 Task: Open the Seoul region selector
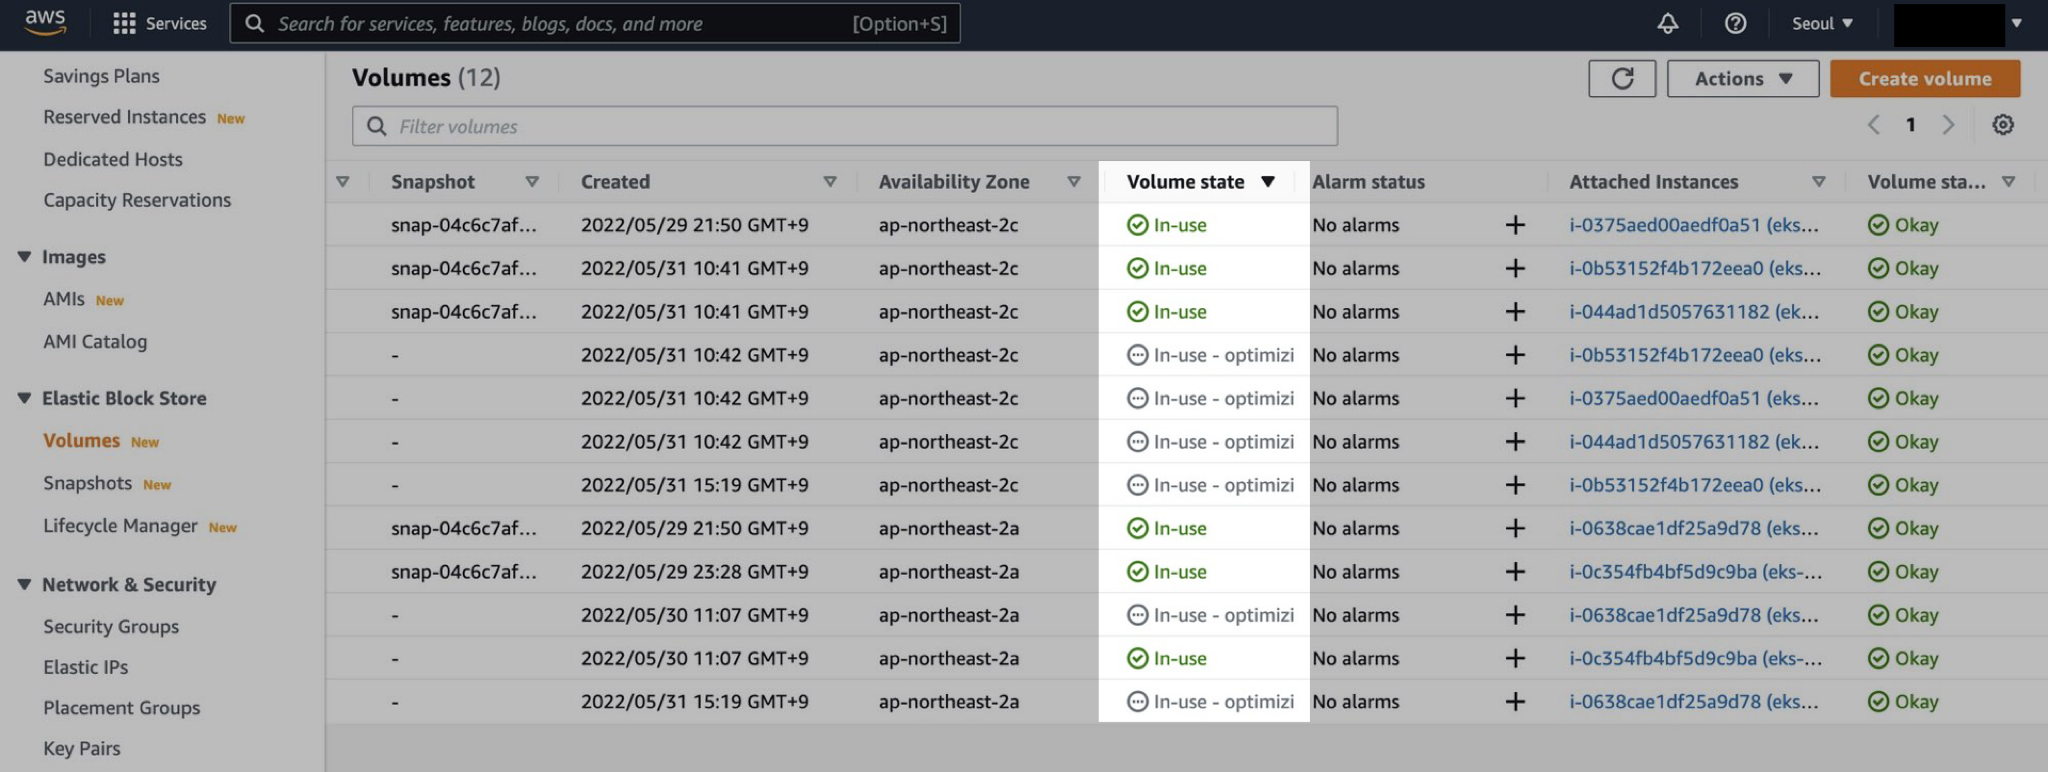click(1821, 23)
